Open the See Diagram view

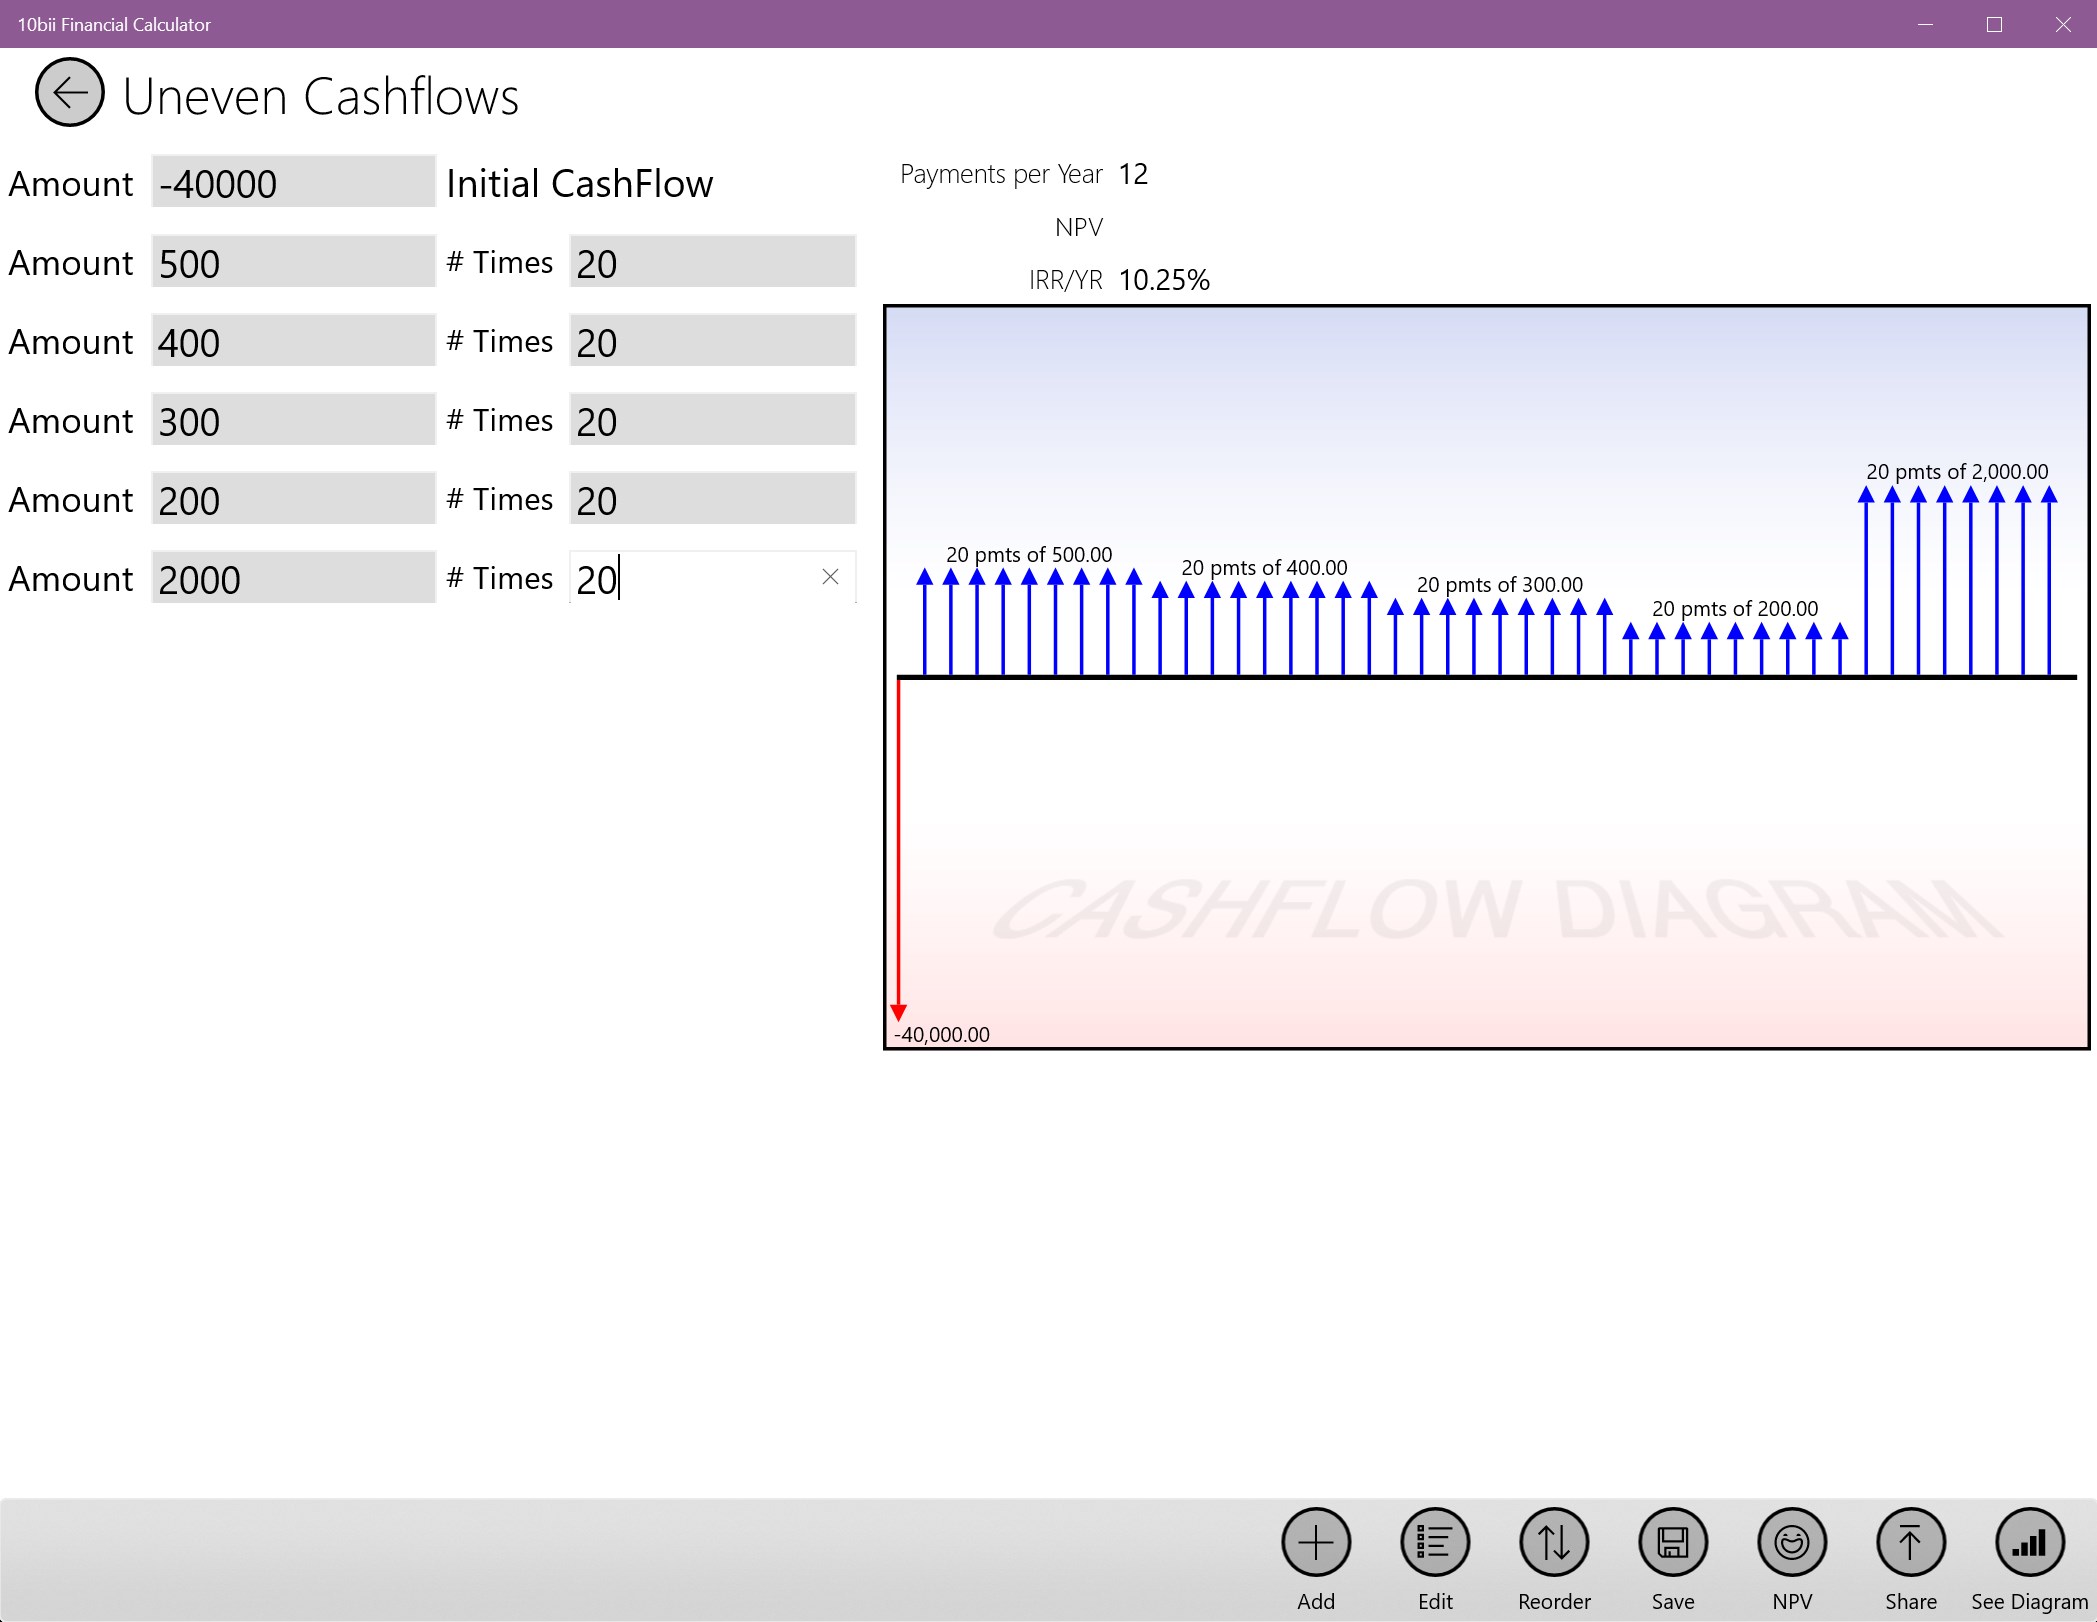2032,1543
